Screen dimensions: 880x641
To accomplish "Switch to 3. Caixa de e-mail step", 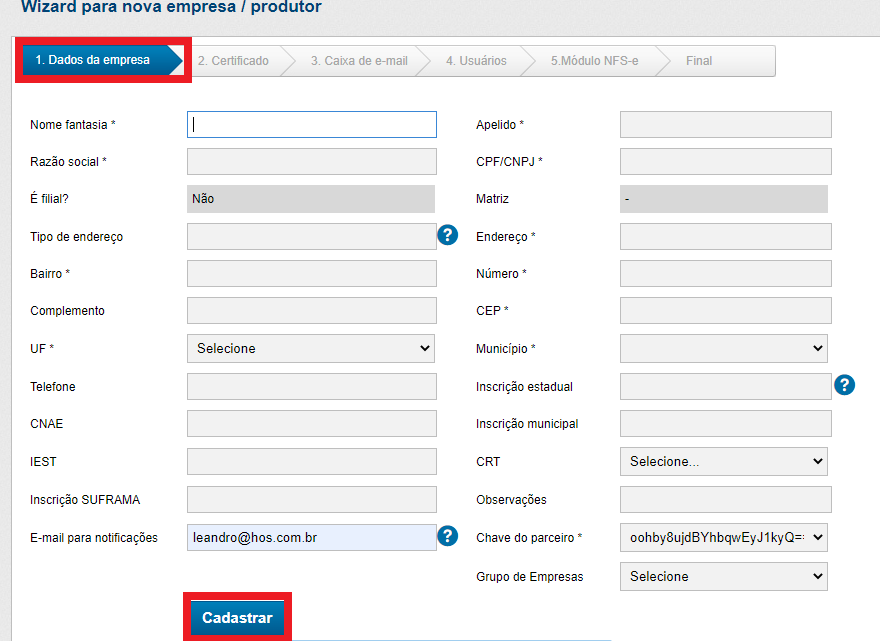I will (358, 61).
